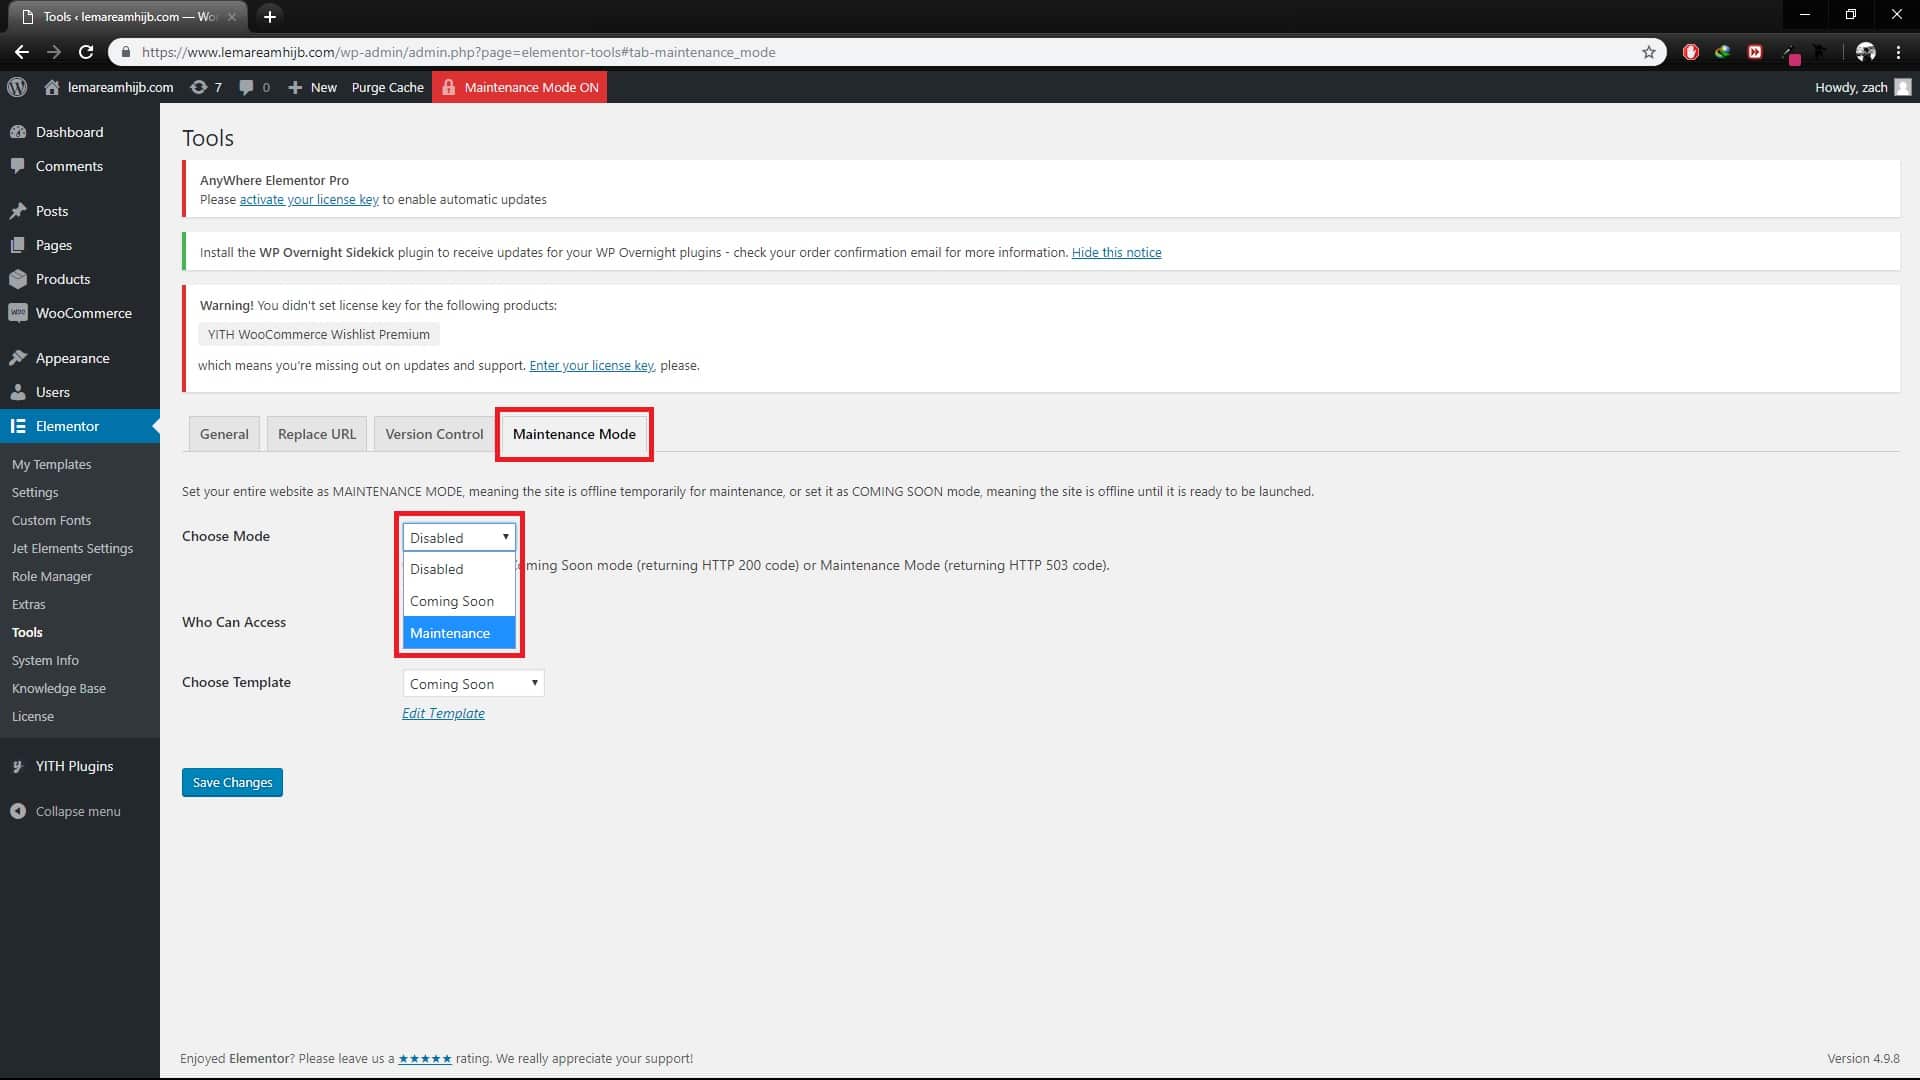Screen dimensions: 1920x1080
Task: Open Pages in the sidebar
Action: coord(54,245)
